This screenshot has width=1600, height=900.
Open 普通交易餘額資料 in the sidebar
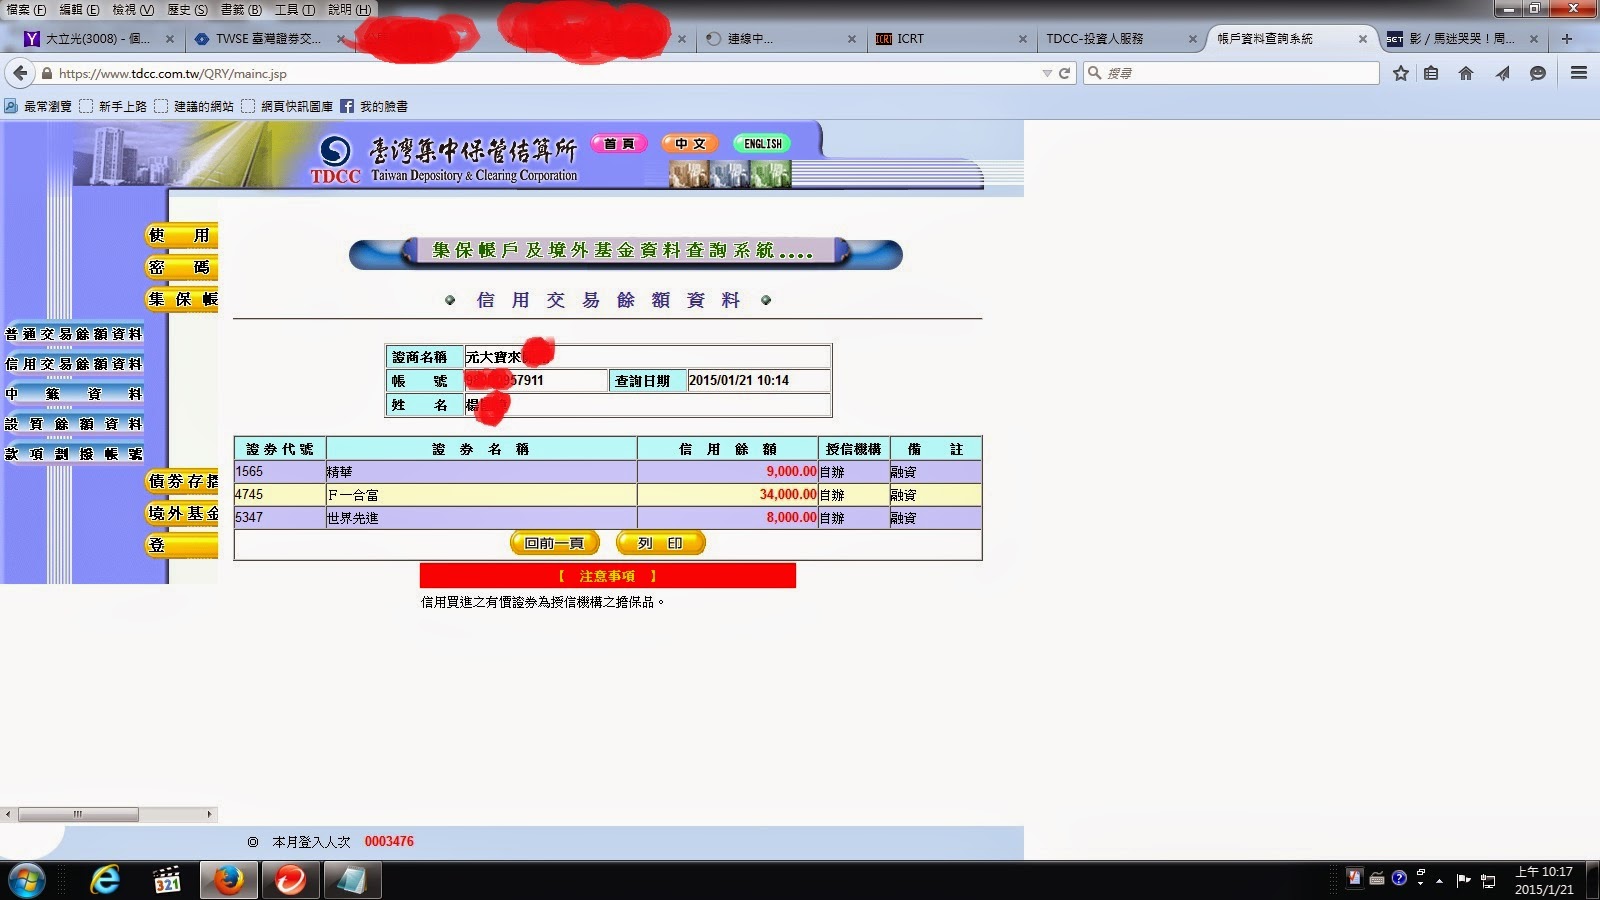click(74, 334)
